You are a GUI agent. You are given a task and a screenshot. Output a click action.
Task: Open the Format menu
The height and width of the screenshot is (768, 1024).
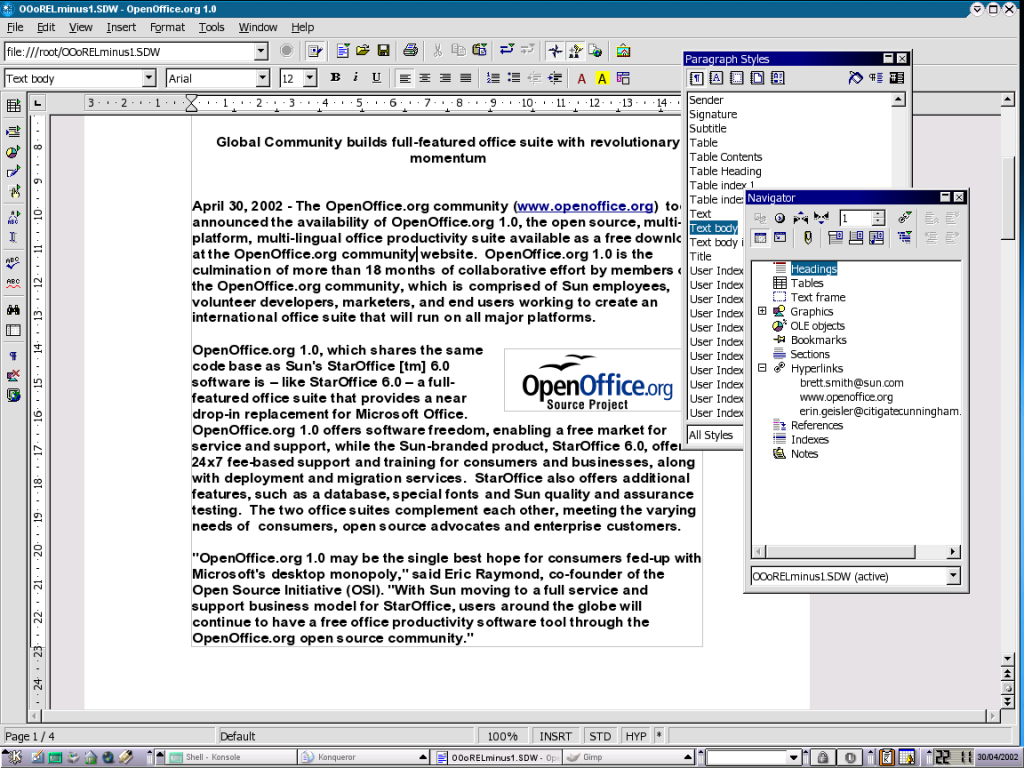click(x=167, y=27)
